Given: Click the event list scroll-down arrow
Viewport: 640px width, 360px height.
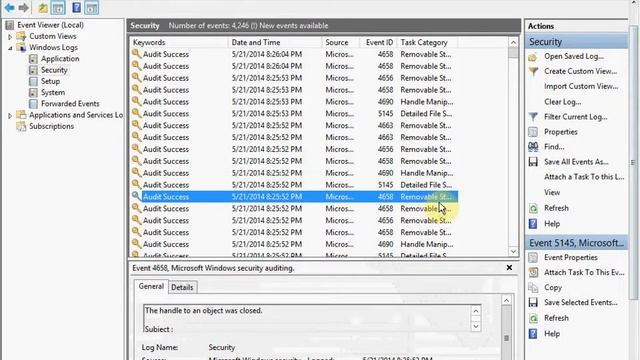Looking at the screenshot, I should tap(513, 251).
